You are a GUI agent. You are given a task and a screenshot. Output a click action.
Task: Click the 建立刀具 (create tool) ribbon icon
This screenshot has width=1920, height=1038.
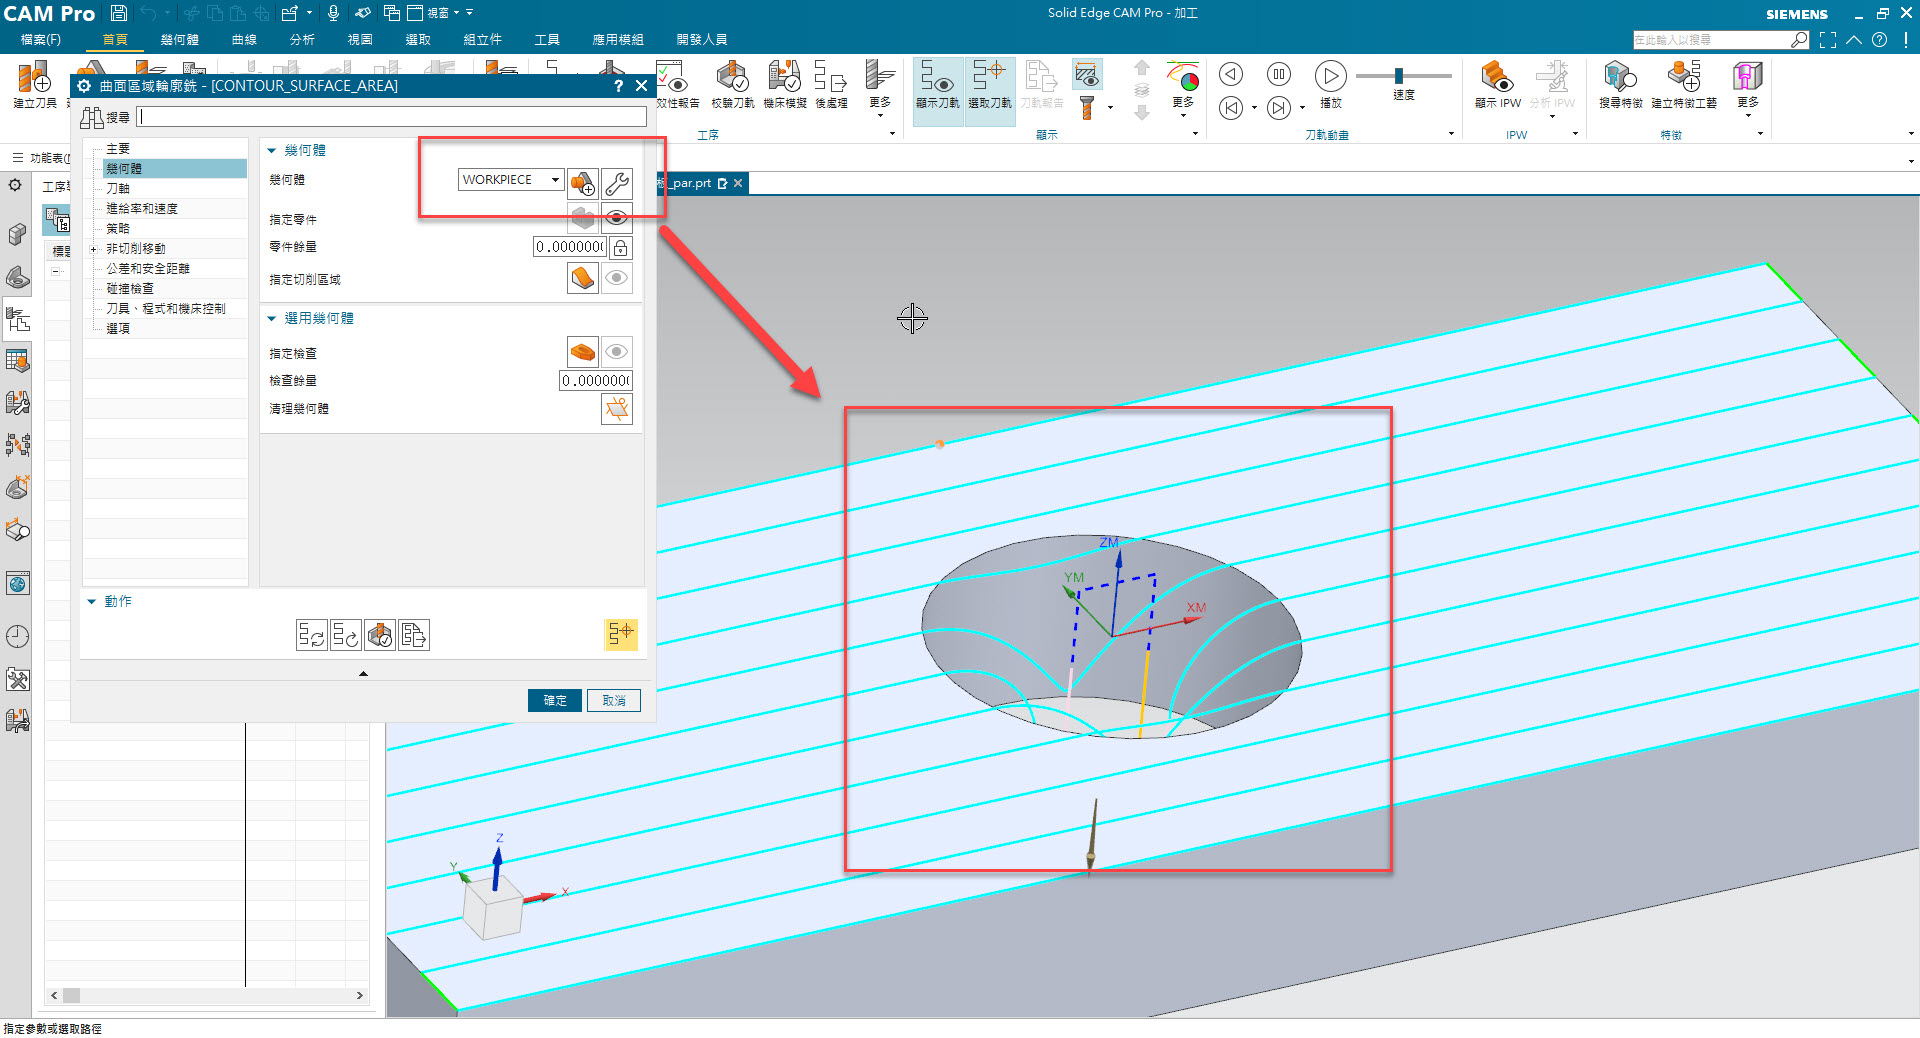[35, 84]
